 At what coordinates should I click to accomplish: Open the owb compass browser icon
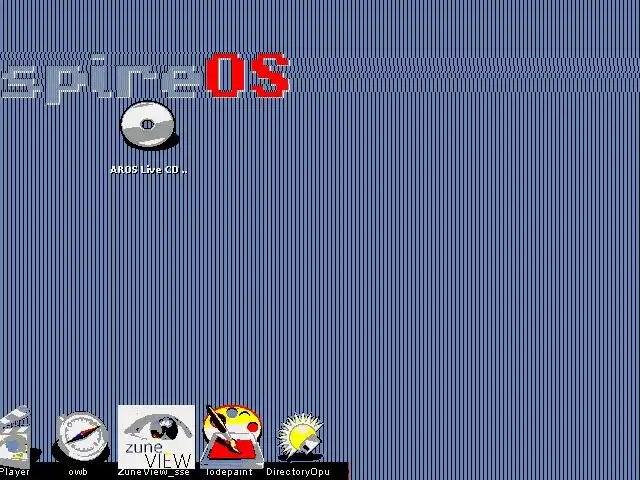[81, 437]
